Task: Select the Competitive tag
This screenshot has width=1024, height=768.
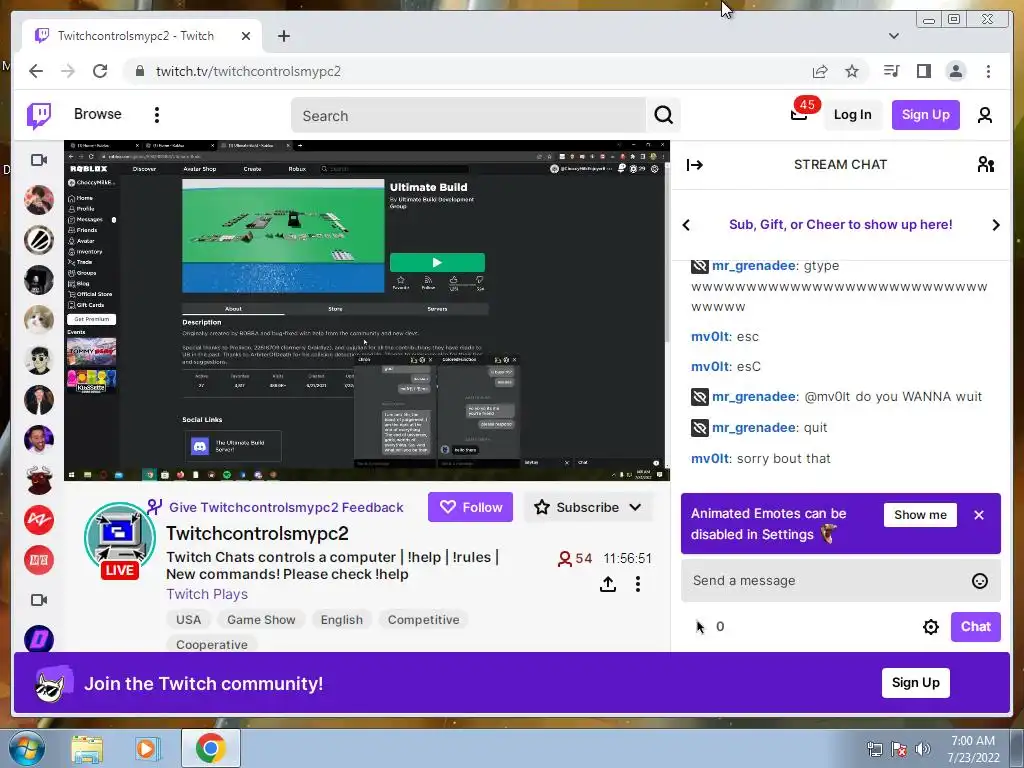Action: (x=423, y=619)
